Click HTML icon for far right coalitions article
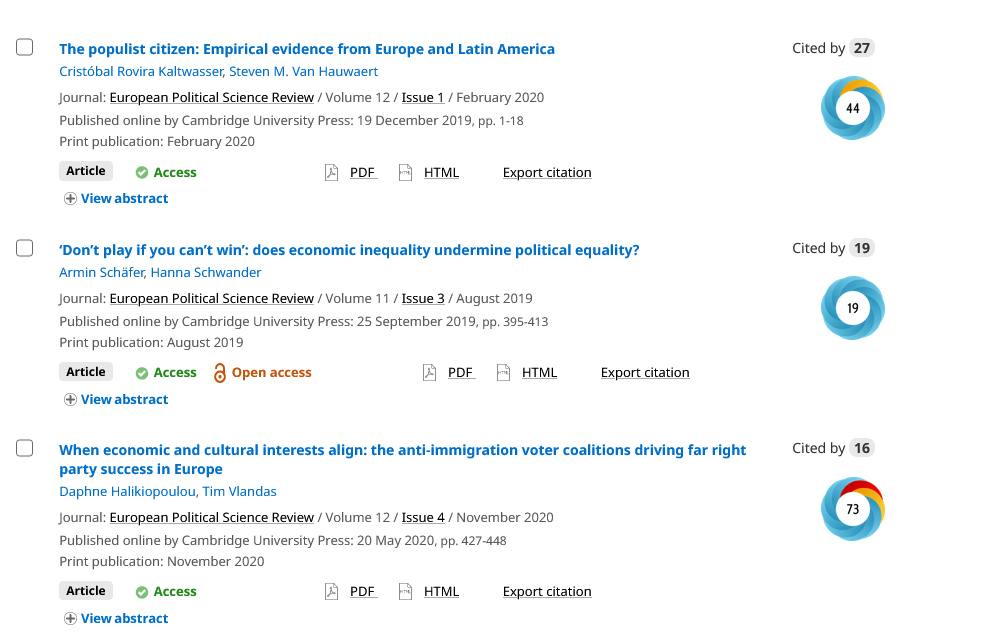 tap(406, 591)
